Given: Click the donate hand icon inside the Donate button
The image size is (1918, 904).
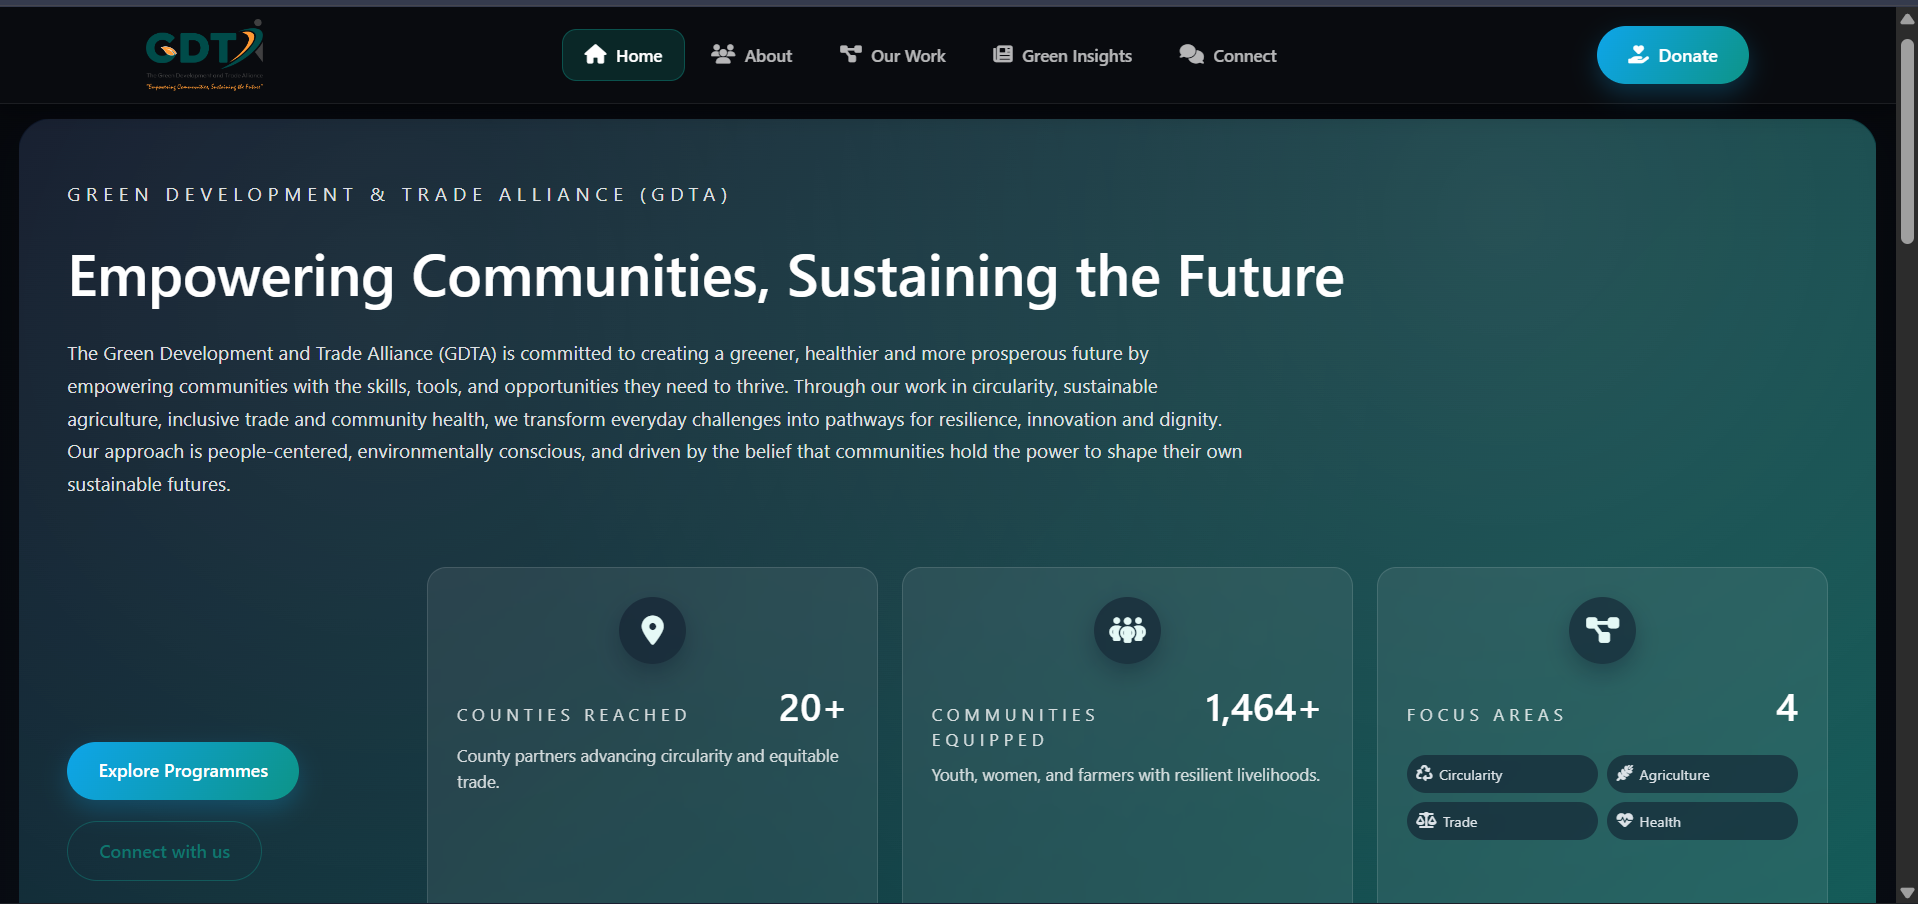Looking at the screenshot, I should coord(1639,55).
